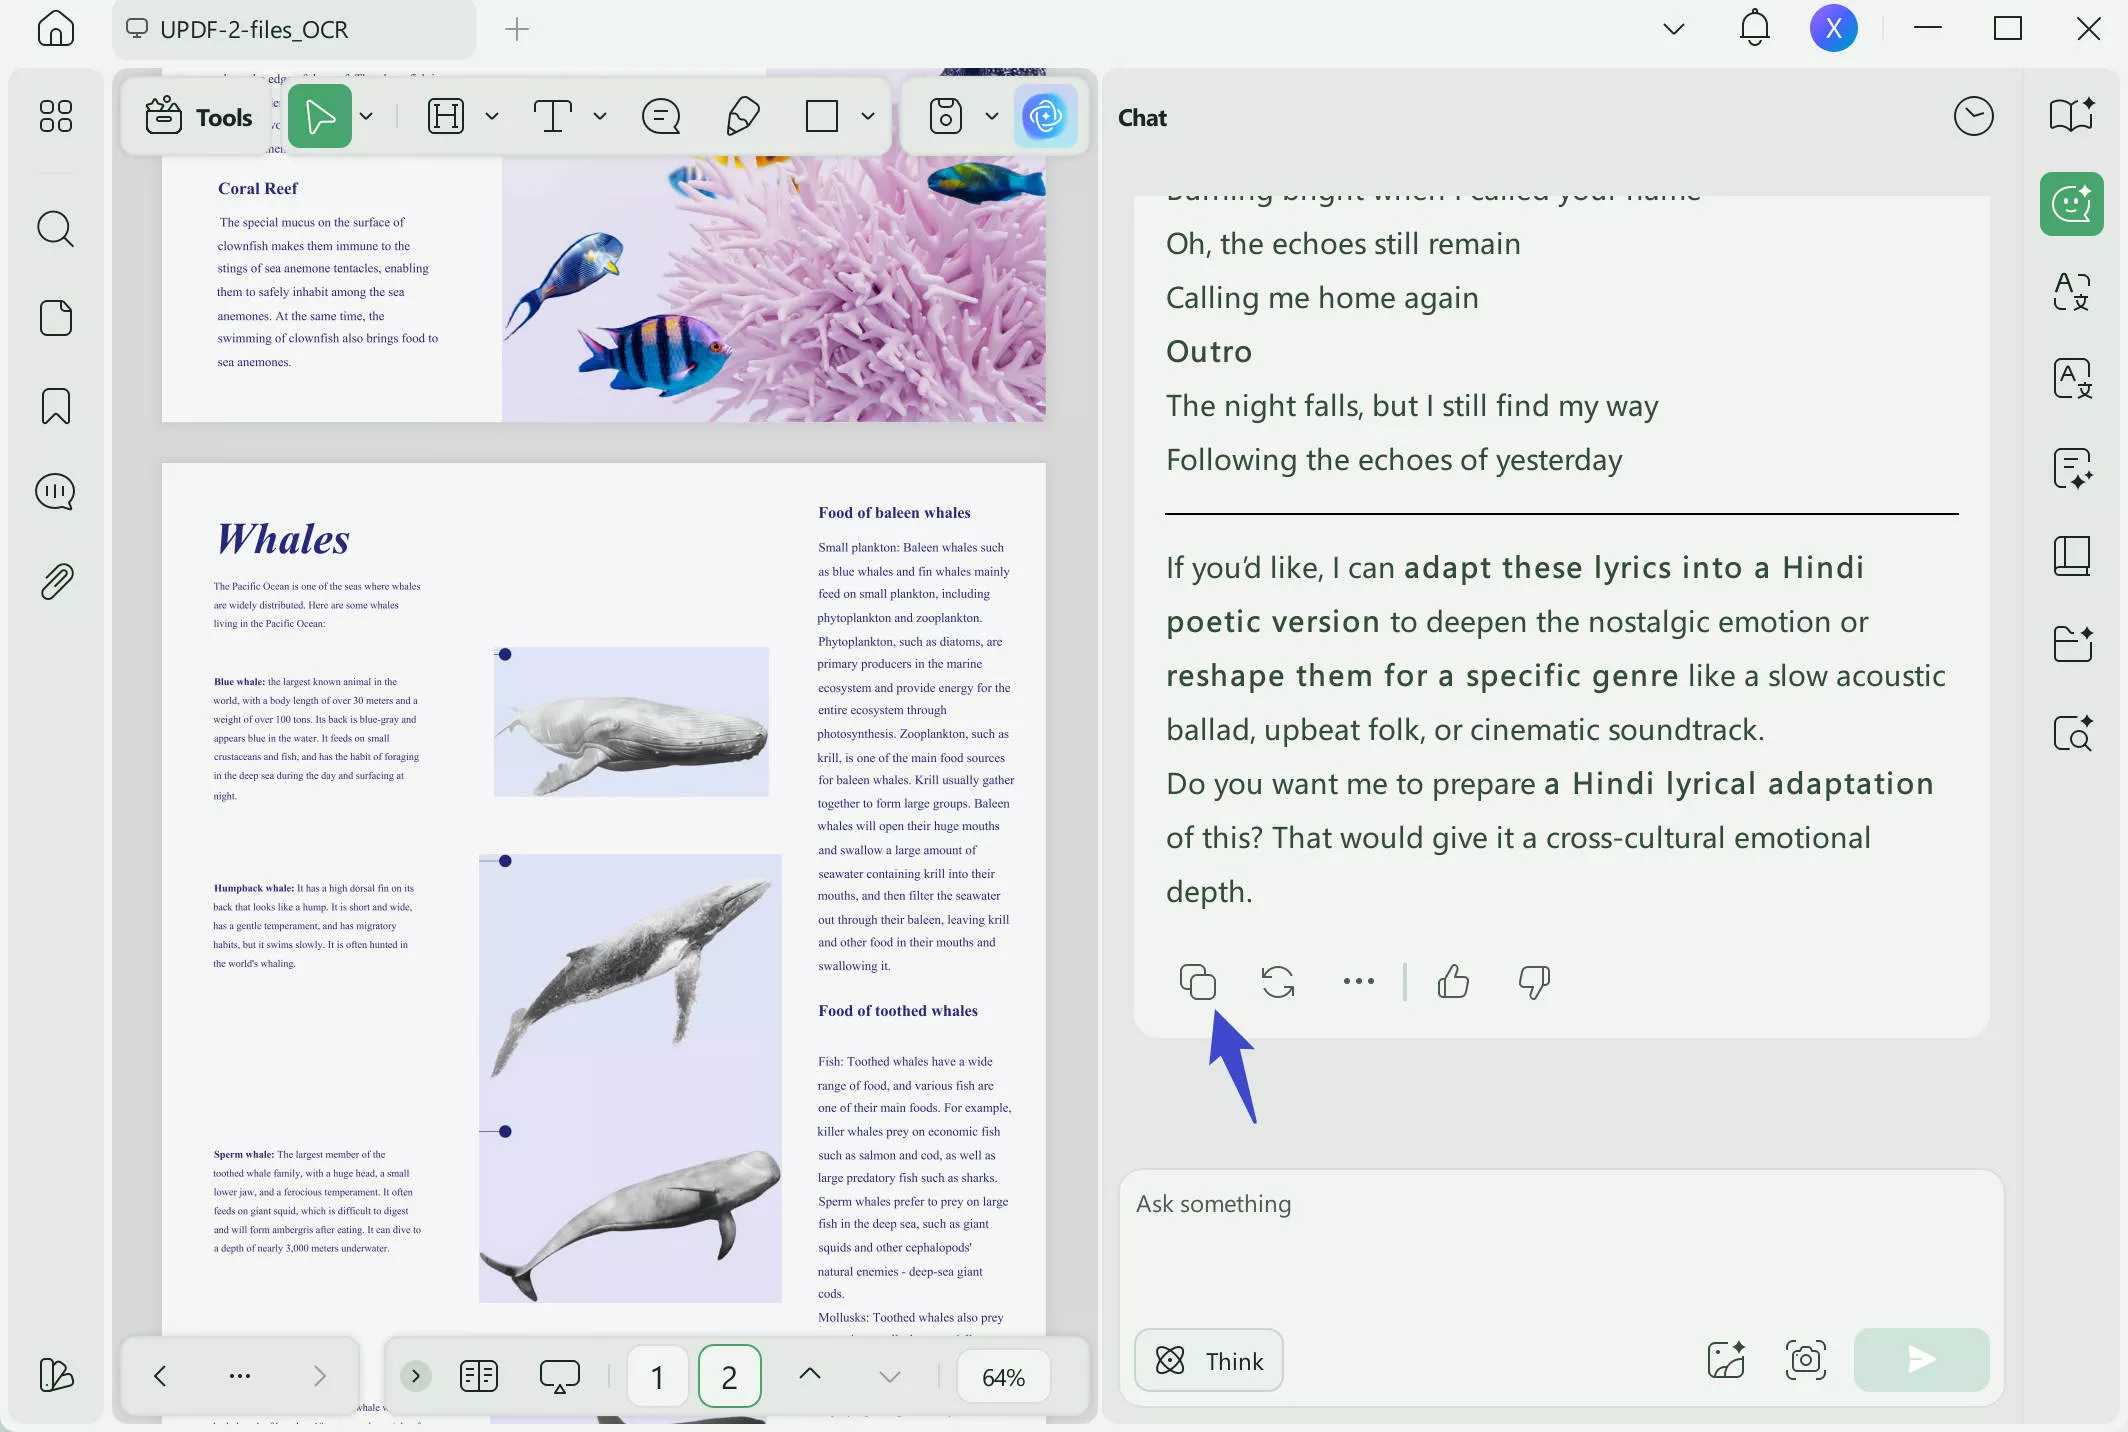Screen dimensions: 2128x1432
Task: Open the UPDF AI assistant toolbar icon
Action: click(1045, 117)
